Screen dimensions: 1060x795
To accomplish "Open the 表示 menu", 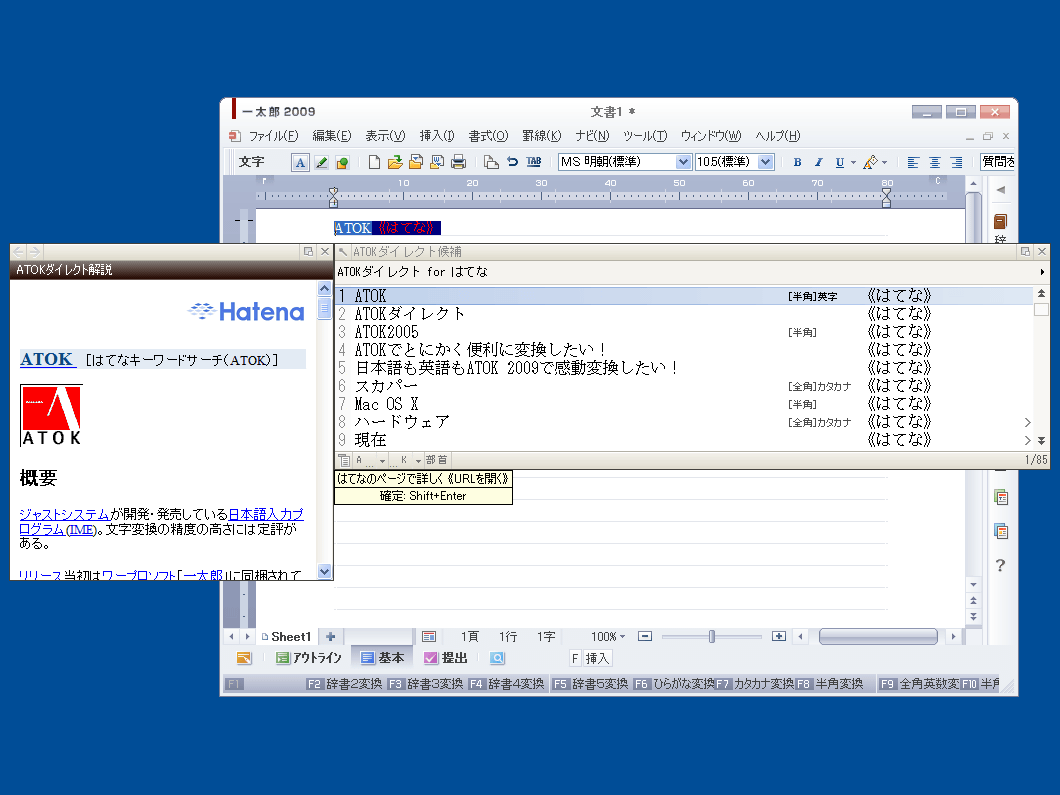I will click(x=385, y=136).
